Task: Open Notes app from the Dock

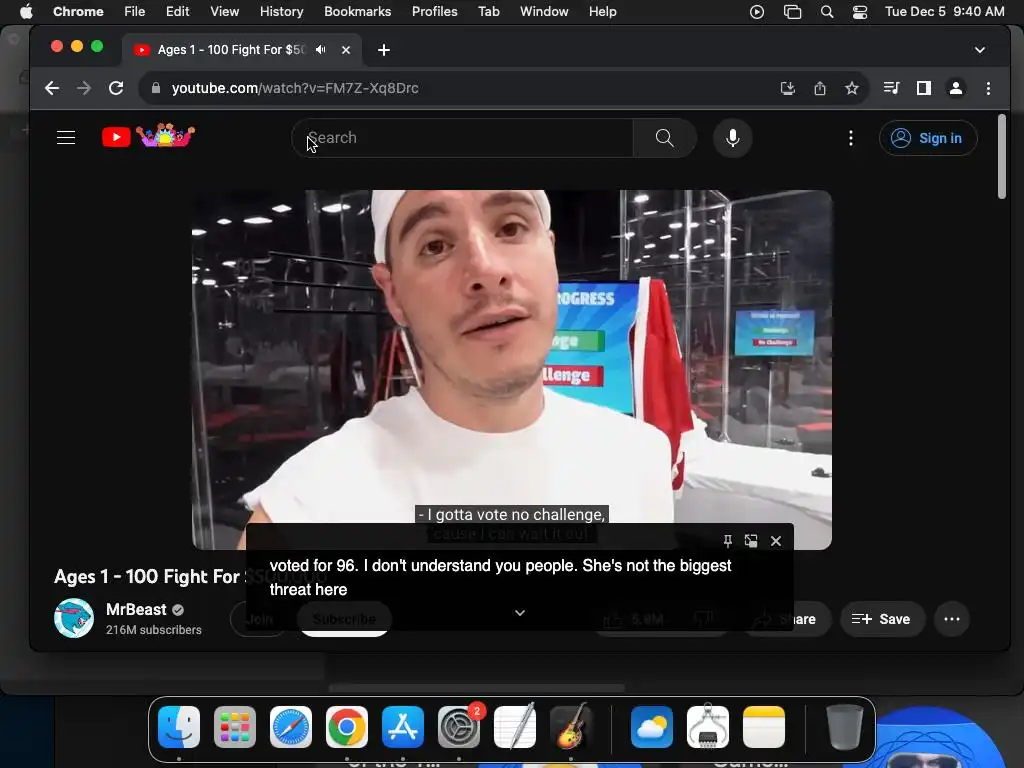Action: (763, 726)
